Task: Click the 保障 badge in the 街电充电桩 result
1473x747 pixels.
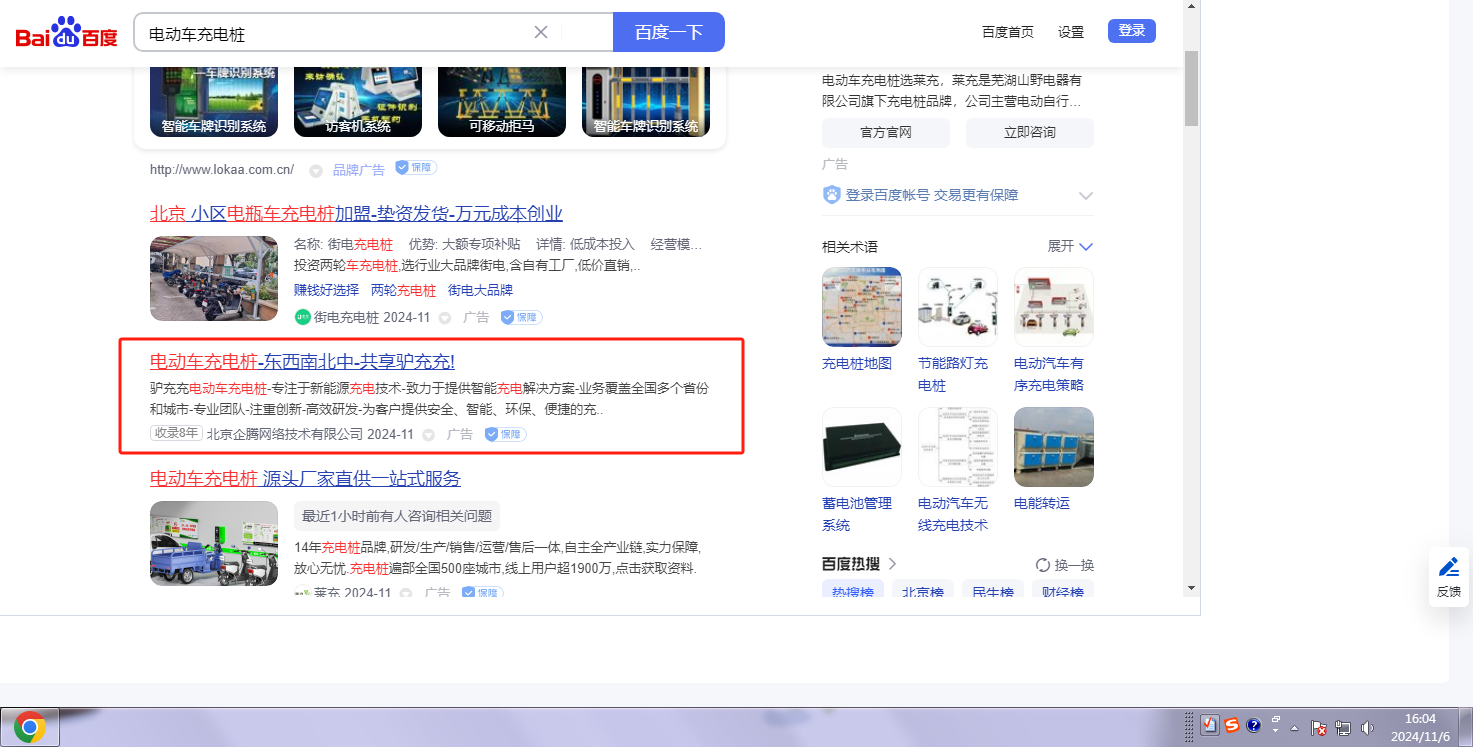Action: coord(521,317)
